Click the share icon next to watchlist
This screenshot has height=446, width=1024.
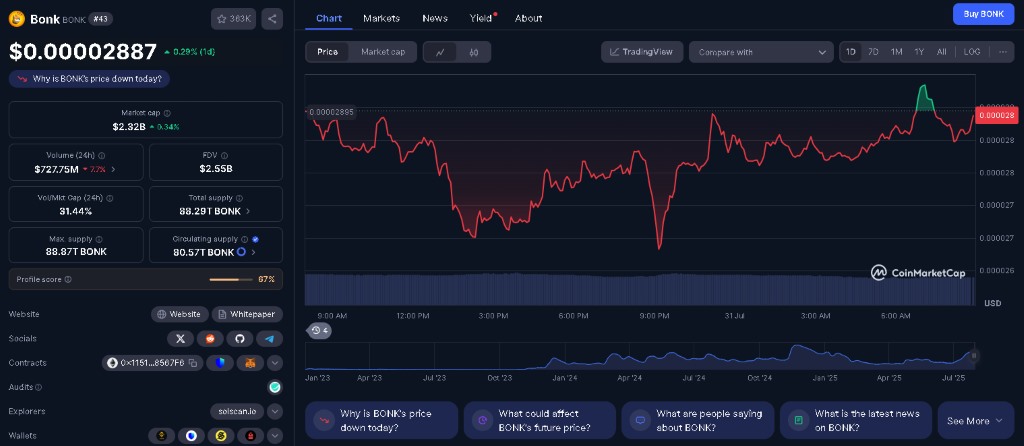tap(273, 18)
